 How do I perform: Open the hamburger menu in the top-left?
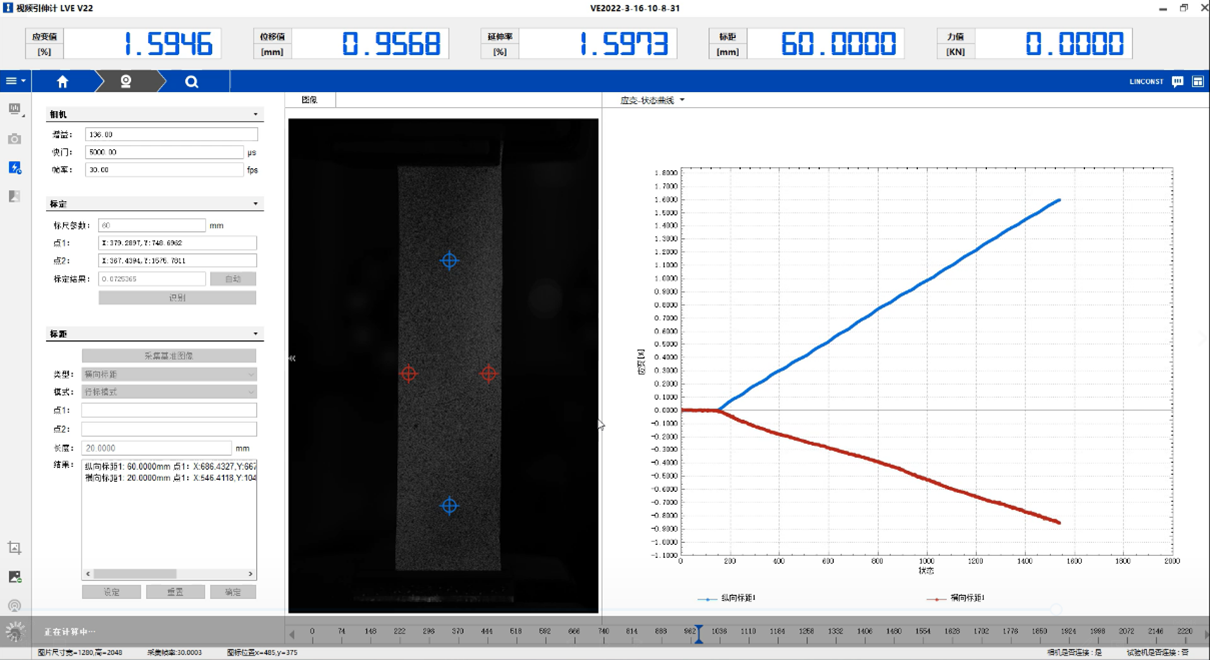pyautogui.click(x=14, y=82)
